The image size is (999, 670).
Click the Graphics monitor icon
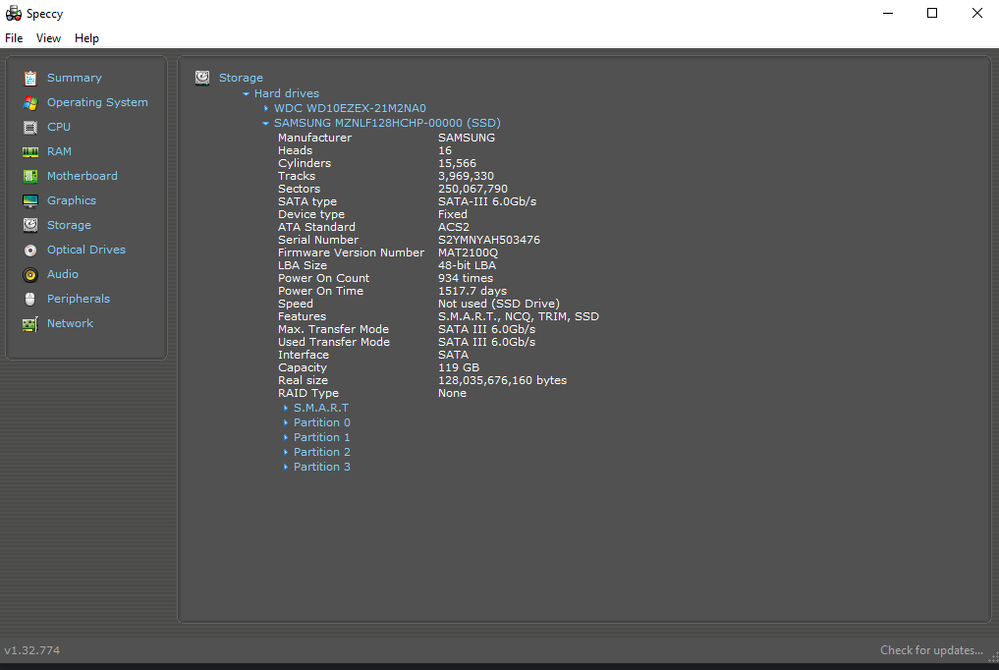(30, 201)
